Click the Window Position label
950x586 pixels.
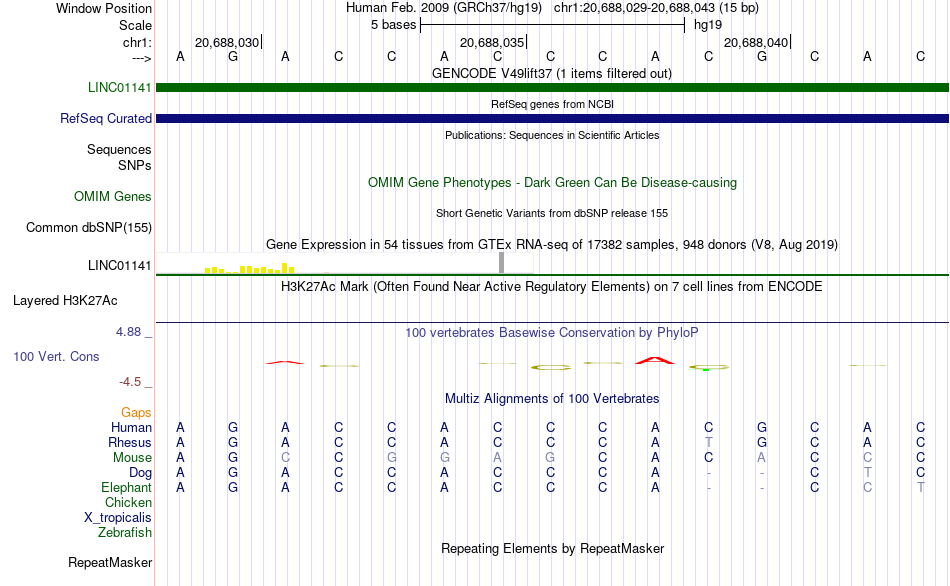[x=104, y=8]
